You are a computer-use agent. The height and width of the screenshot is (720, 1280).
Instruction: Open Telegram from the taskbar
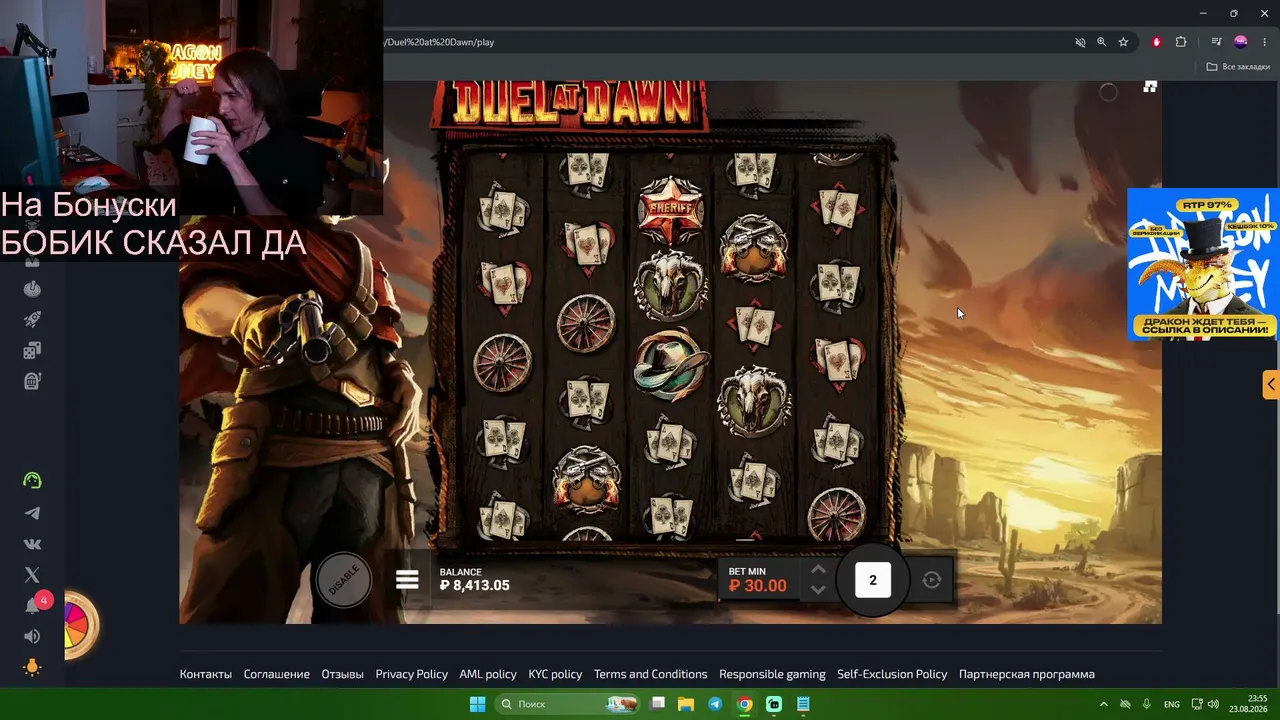coord(715,704)
